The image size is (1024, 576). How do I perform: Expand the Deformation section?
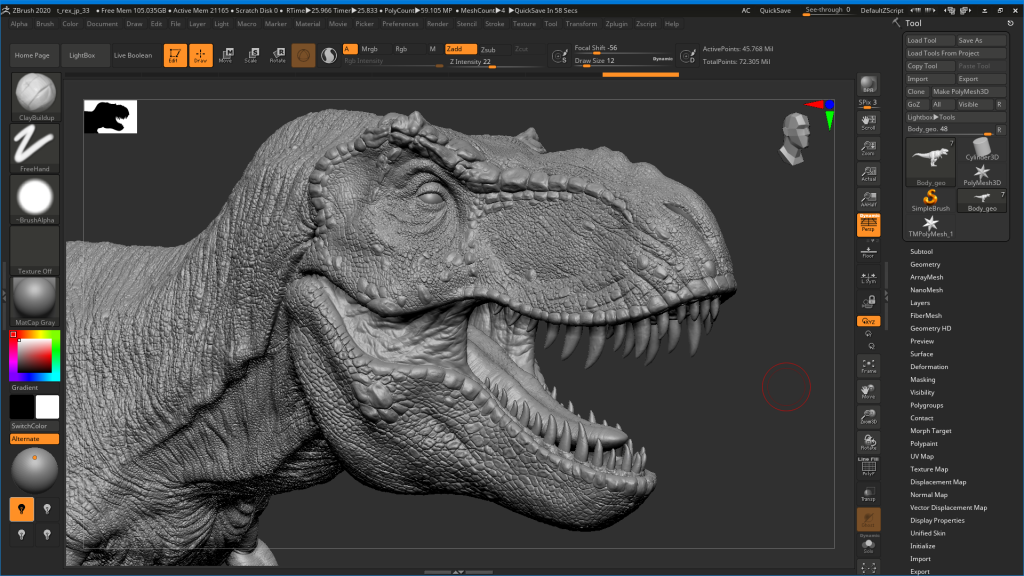coord(929,366)
